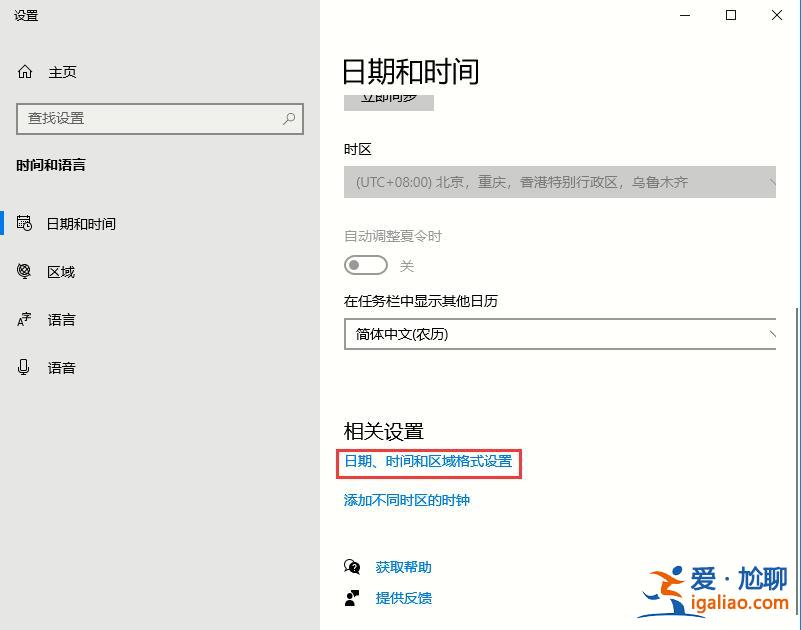Click the 语言 character icon in sidebar
801x630 pixels.
(x=24, y=319)
